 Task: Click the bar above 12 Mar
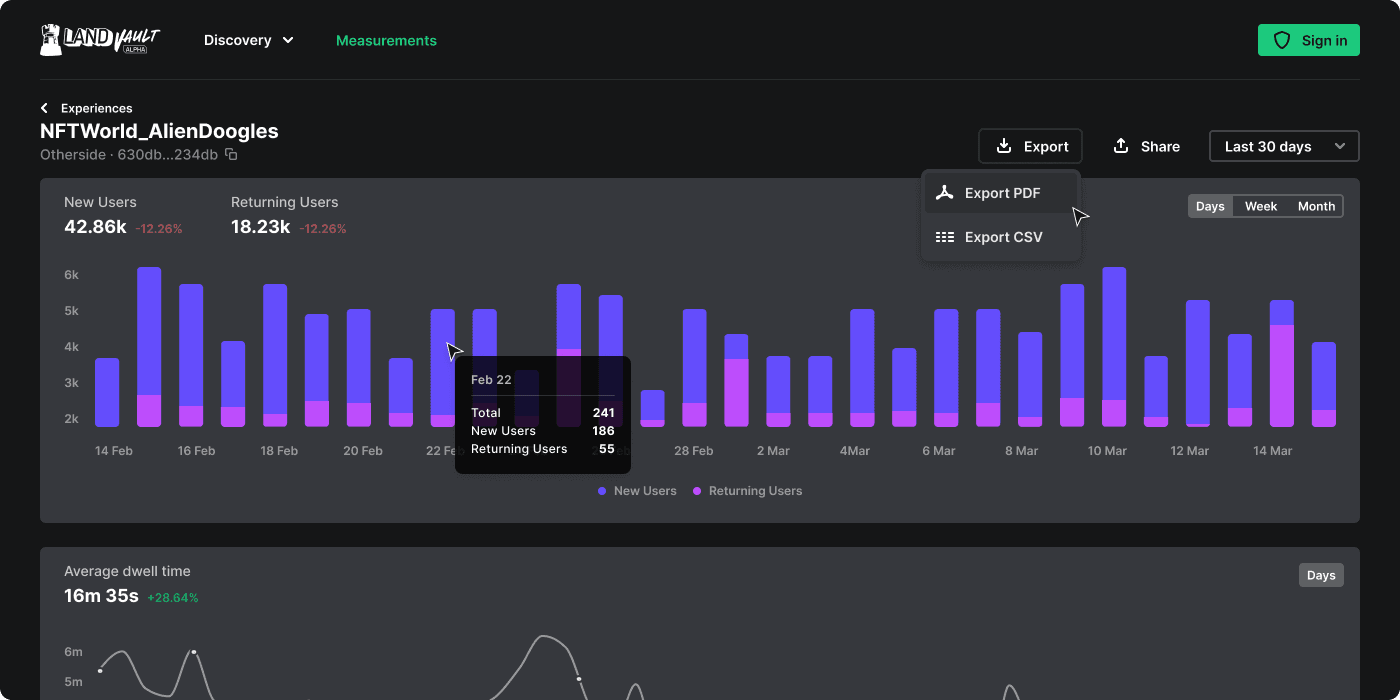click(x=1198, y=364)
